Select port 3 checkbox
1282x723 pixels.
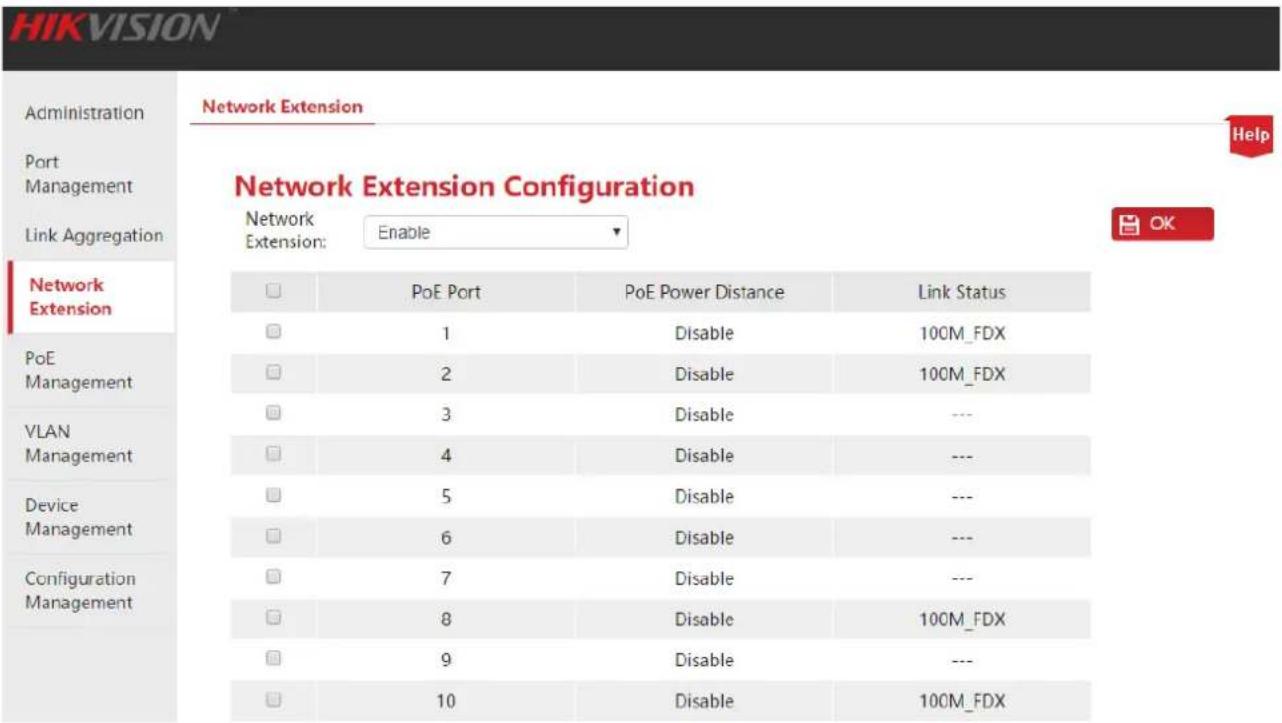pyautogui.click(x=273, y=413)
